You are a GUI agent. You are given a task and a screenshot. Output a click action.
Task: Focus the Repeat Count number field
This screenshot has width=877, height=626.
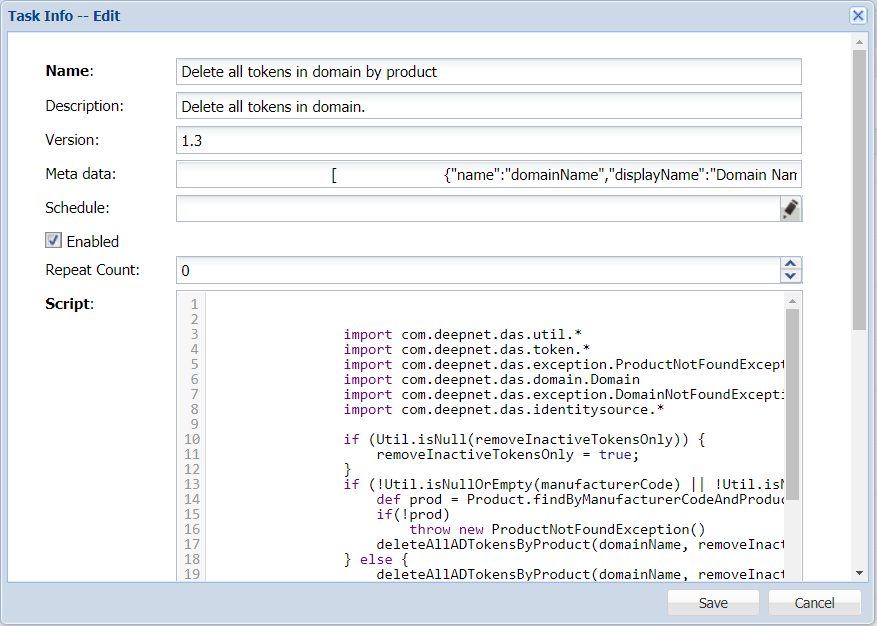tap(476, 270)
